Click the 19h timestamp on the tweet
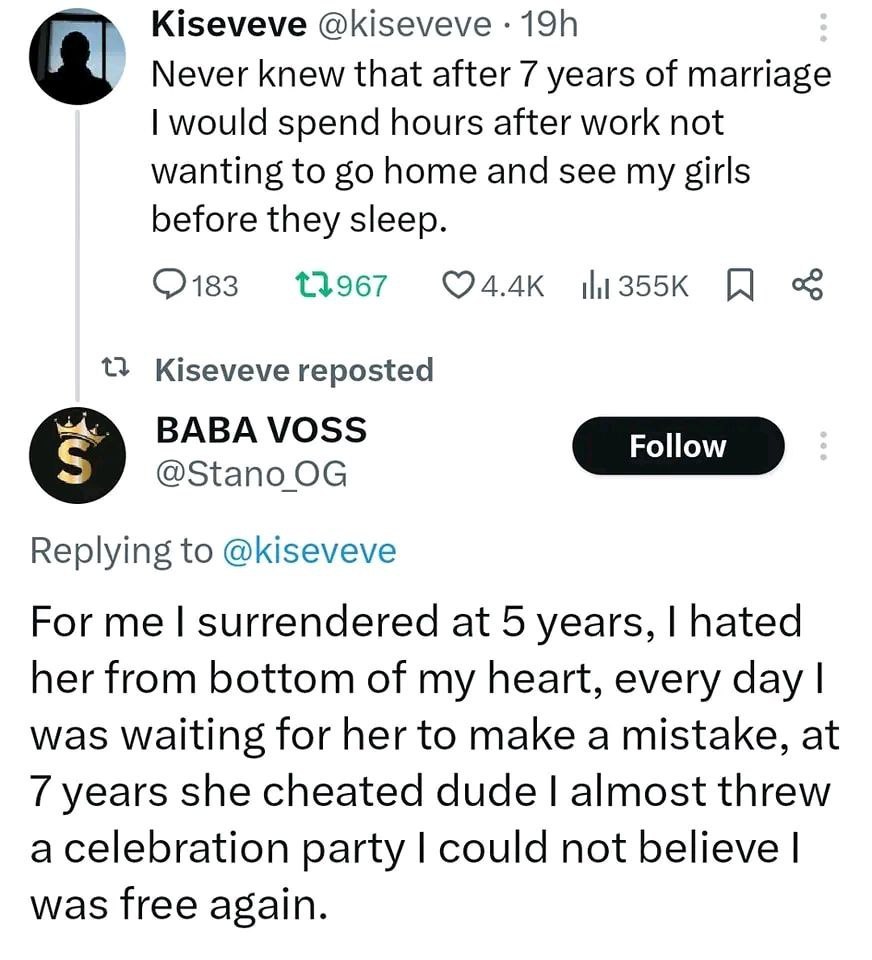The height and width of the screenshot is (960, 872). 551,26
